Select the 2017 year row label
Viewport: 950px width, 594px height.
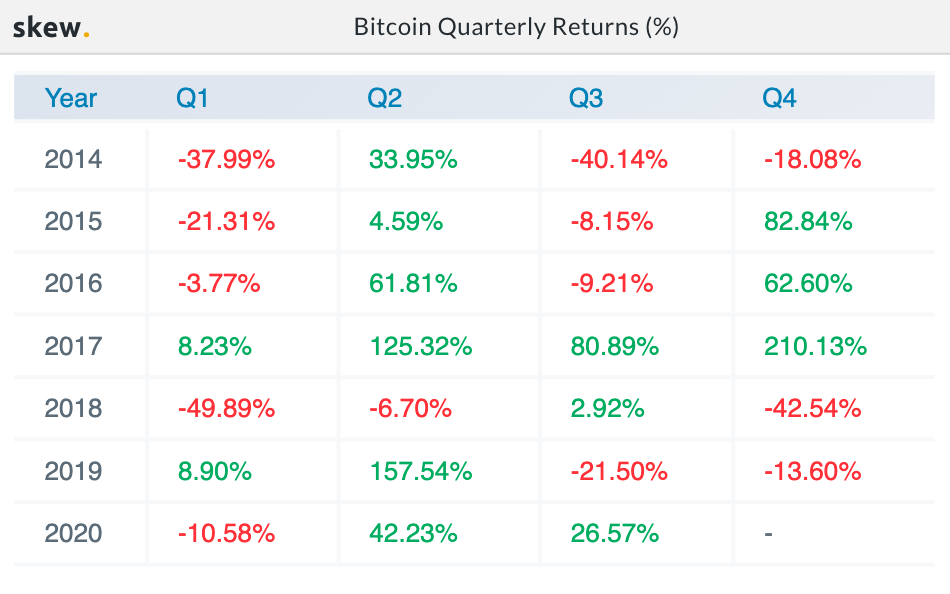pyautogui.click(x=73, y=347)
